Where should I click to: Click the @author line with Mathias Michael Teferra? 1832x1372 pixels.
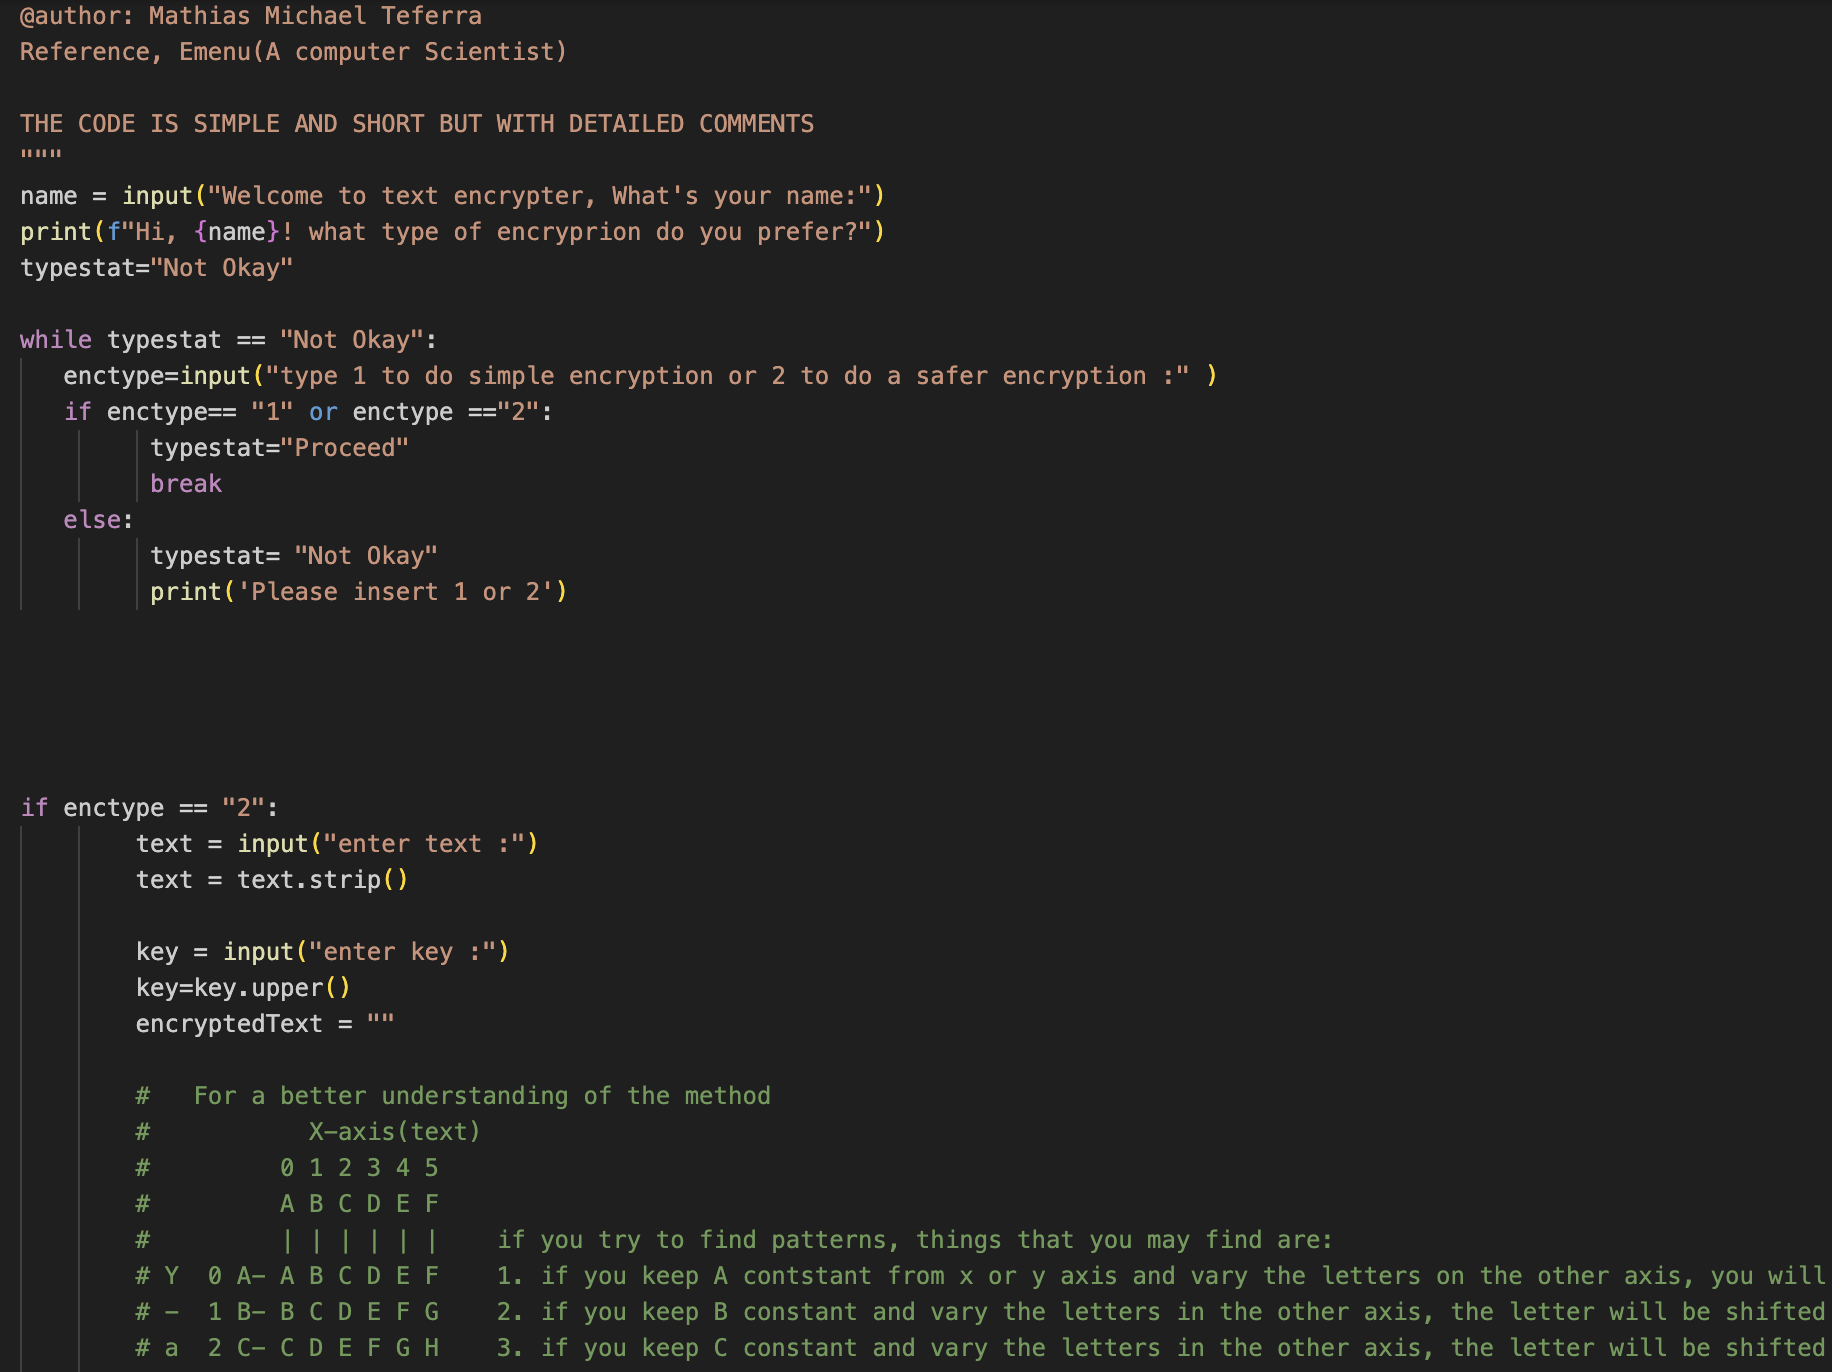[x=250, y=16]
